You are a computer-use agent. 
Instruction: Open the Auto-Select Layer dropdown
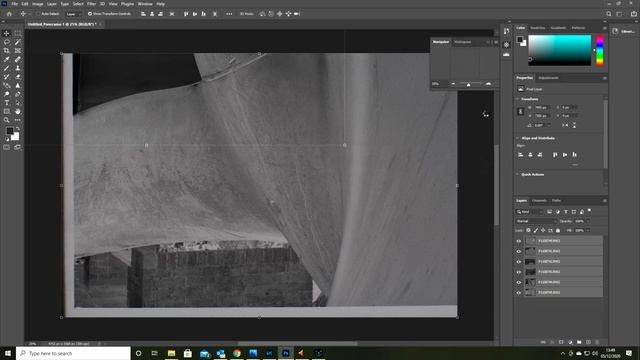tap(73, 14)
